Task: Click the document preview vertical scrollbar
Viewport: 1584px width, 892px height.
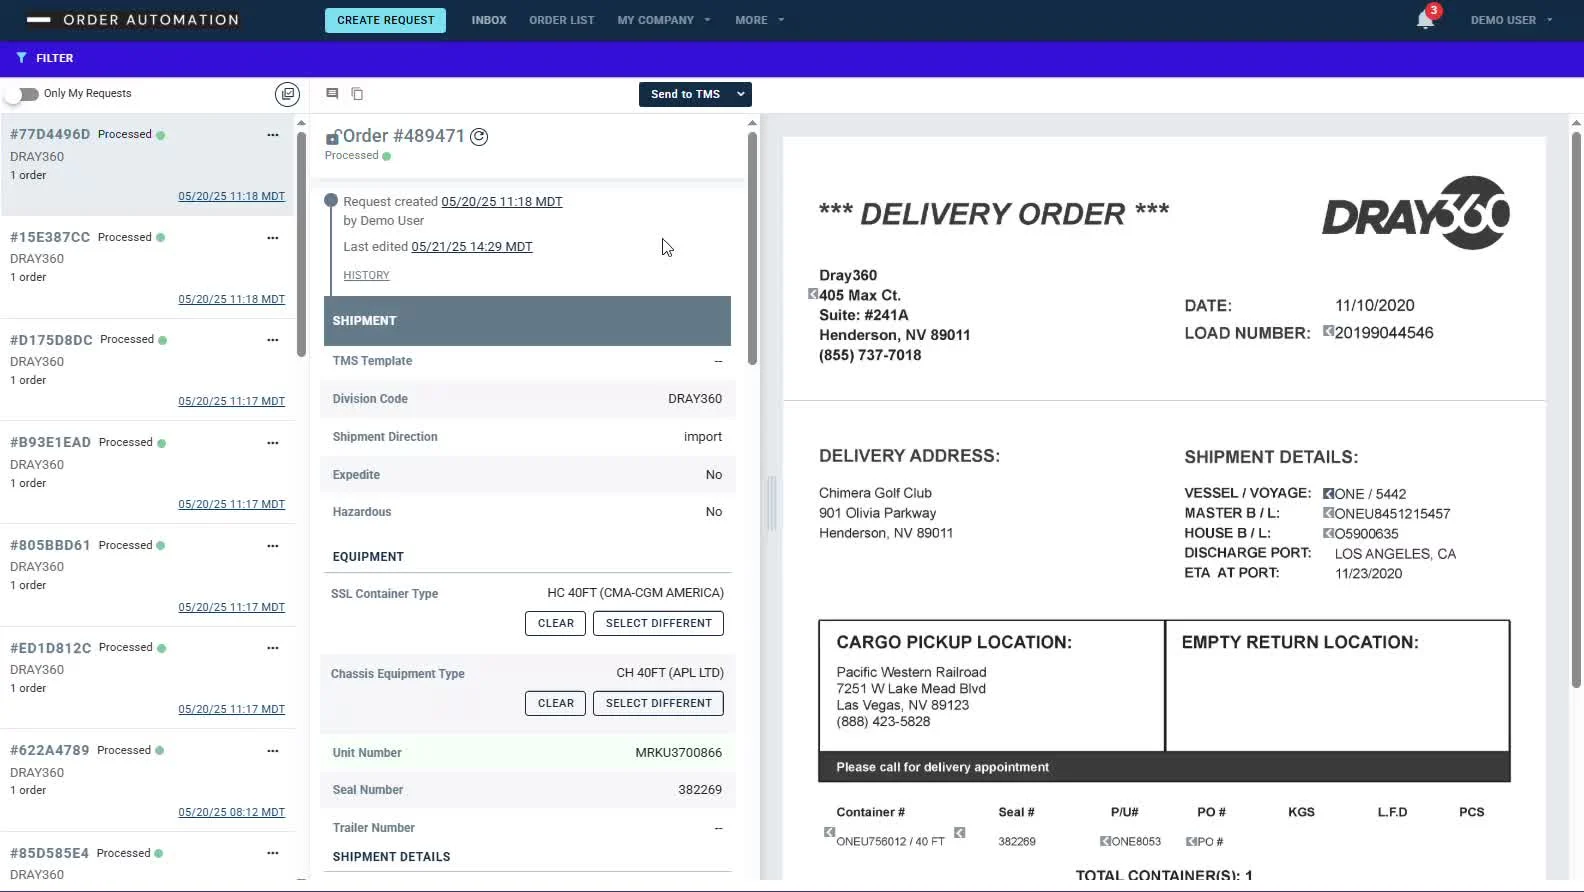Action: (1576, 410)
